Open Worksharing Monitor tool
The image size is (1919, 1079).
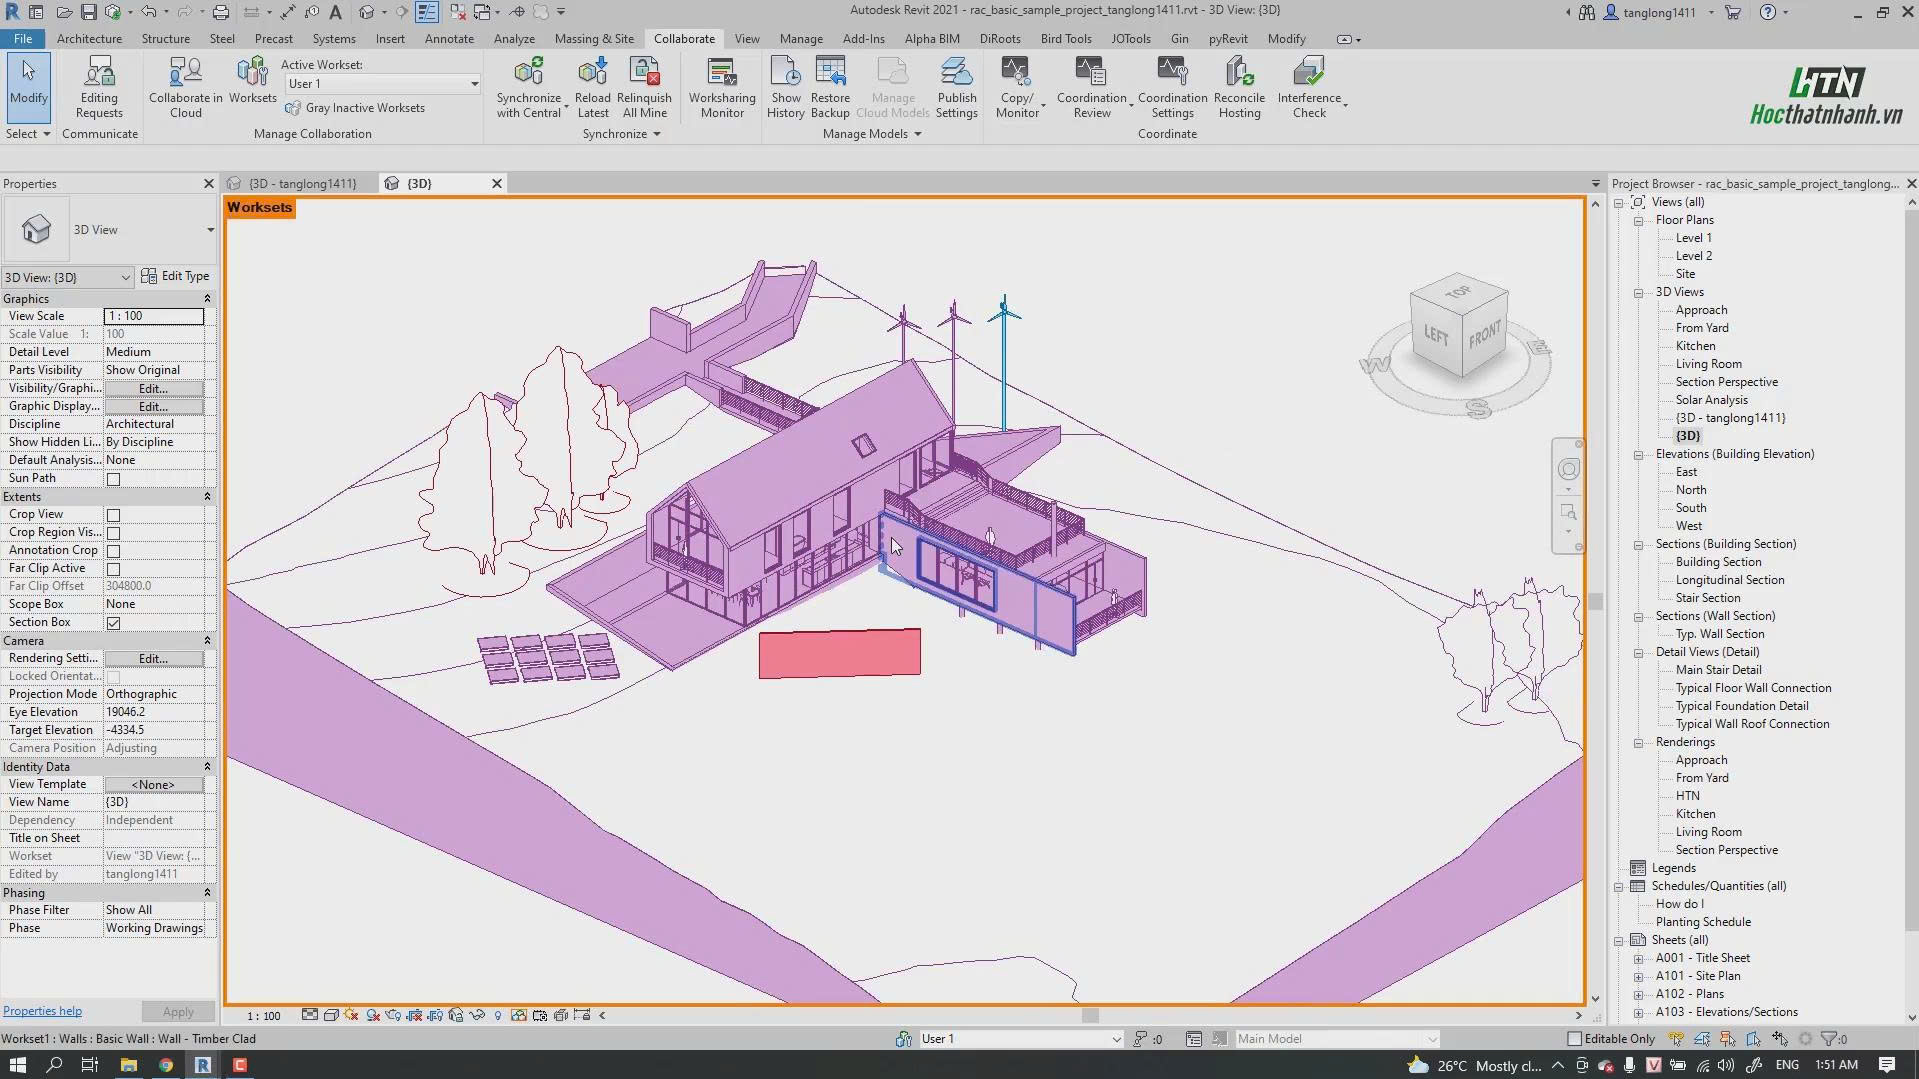722,72
